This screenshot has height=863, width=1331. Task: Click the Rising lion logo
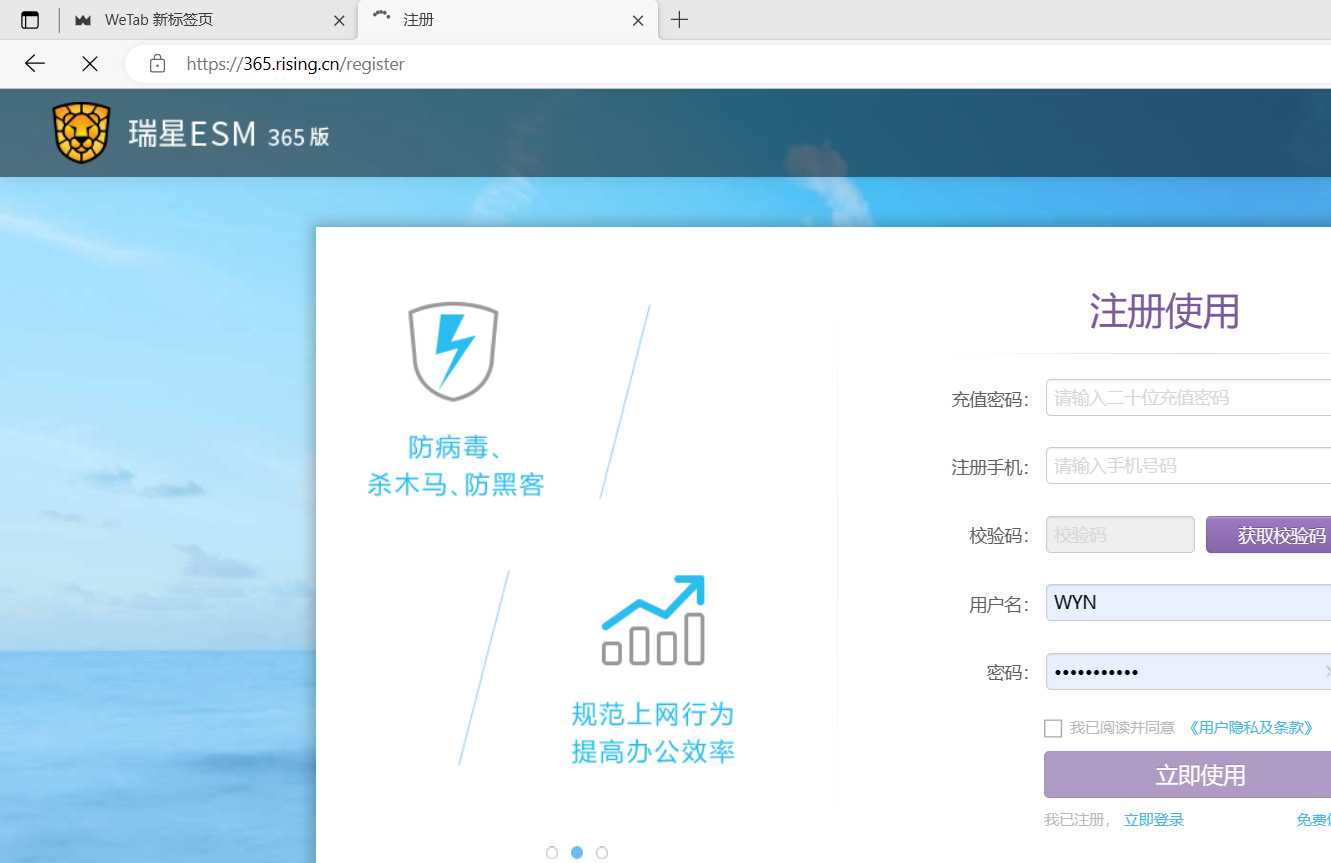tap(81, 133)
